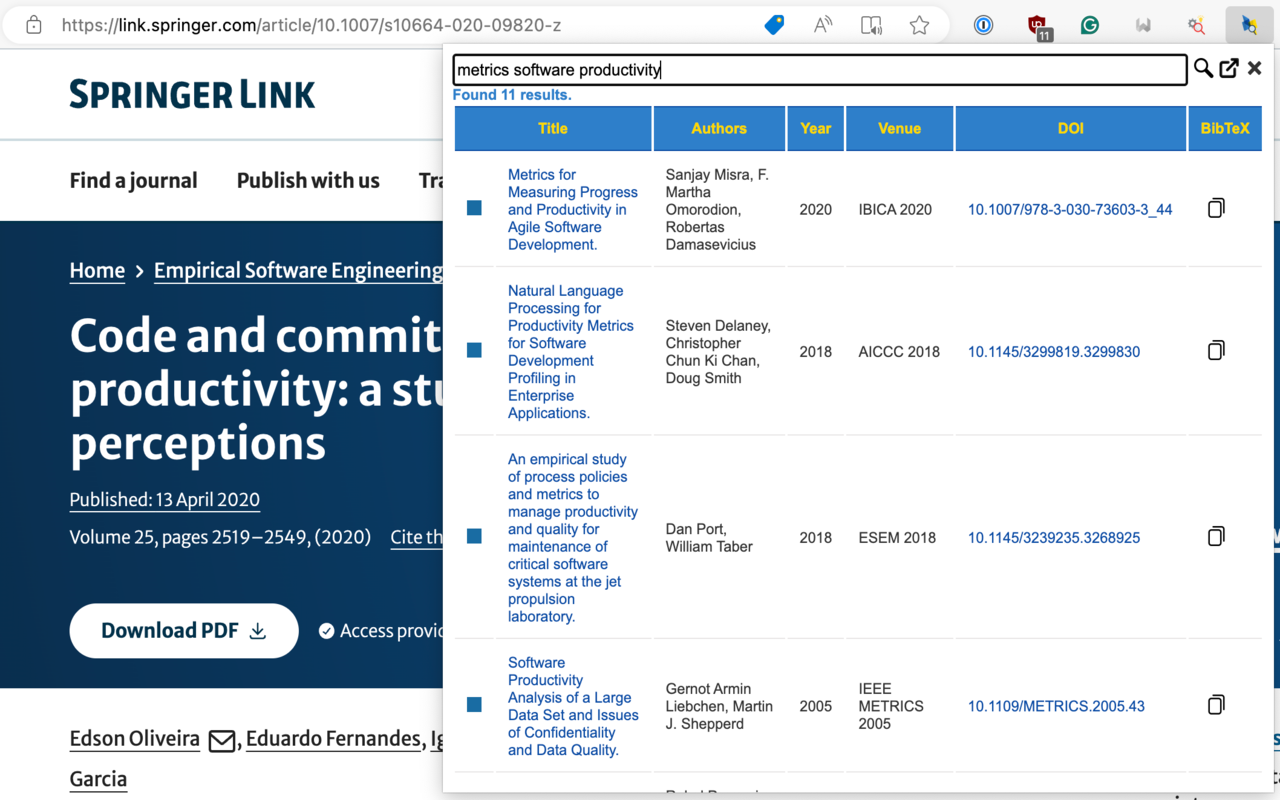Screen dimensions: 1280x800
Task: Click the 'Published: 13 April 2020' date text
Action: (164, 500)
